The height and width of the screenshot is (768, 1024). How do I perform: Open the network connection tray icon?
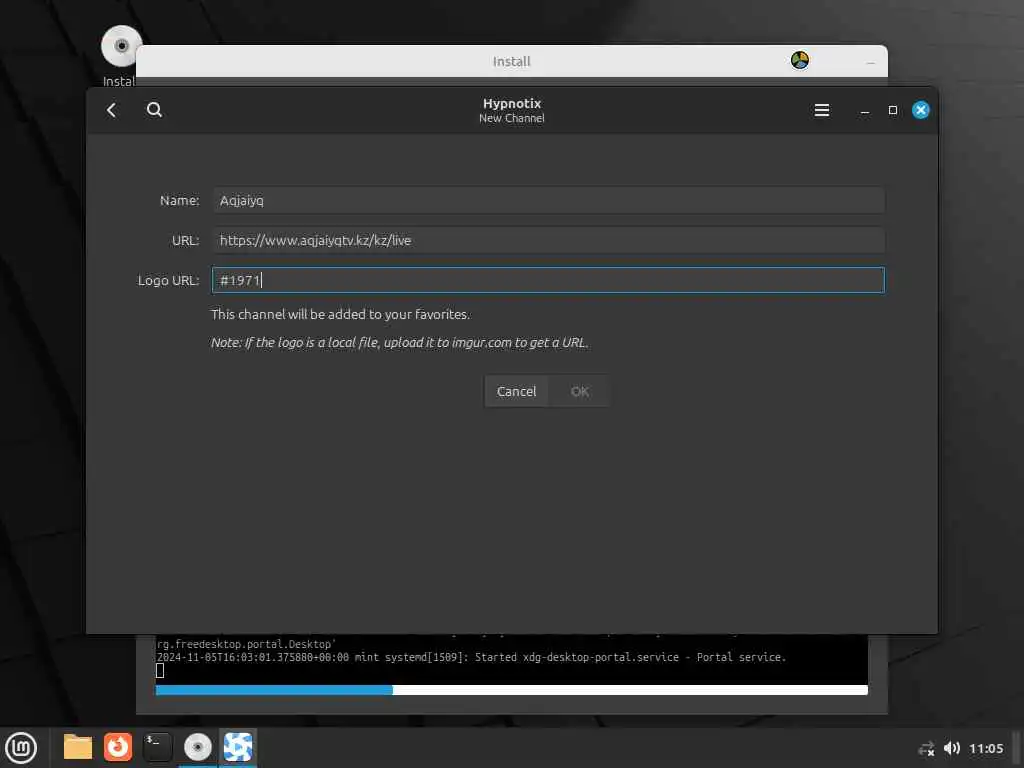(x=926, y=749)
